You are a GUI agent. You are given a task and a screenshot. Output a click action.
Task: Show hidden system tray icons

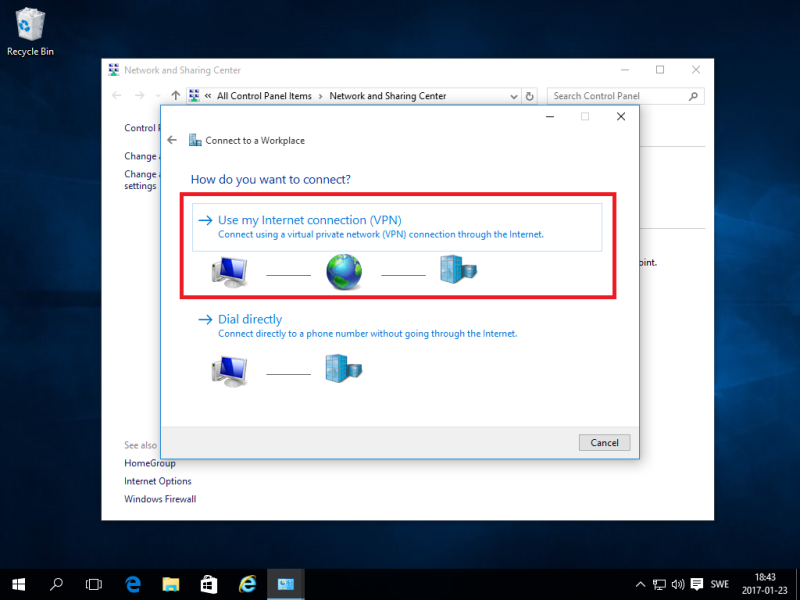click(641, 584)
